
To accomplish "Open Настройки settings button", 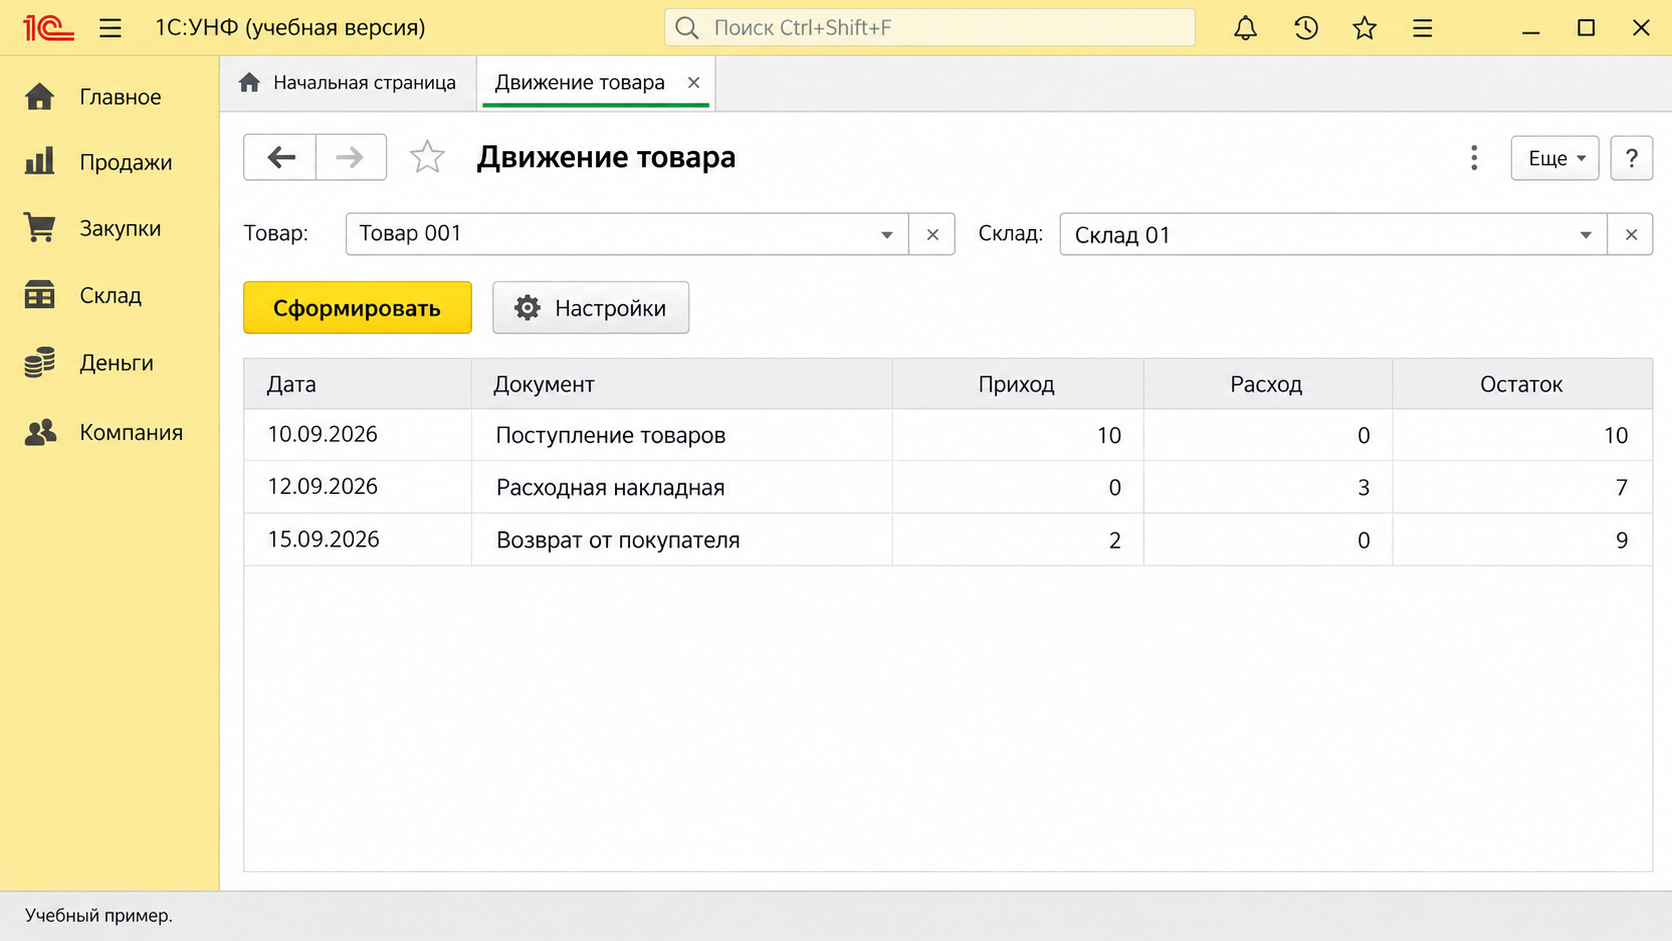I will pos(591,308).
